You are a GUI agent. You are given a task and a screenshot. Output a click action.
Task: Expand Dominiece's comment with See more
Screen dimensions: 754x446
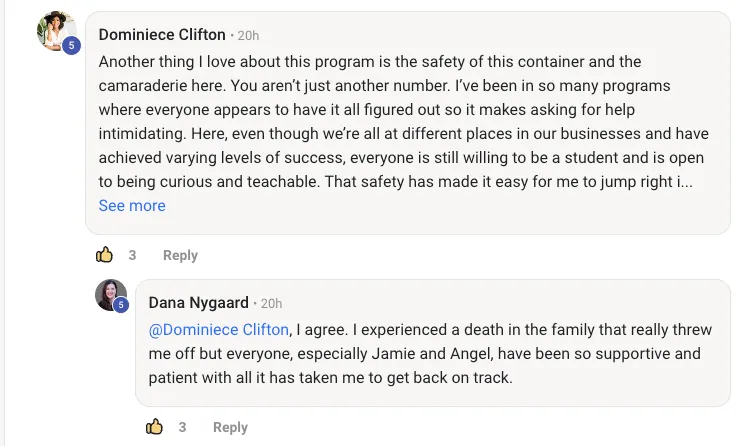click(x=132, y=206)
